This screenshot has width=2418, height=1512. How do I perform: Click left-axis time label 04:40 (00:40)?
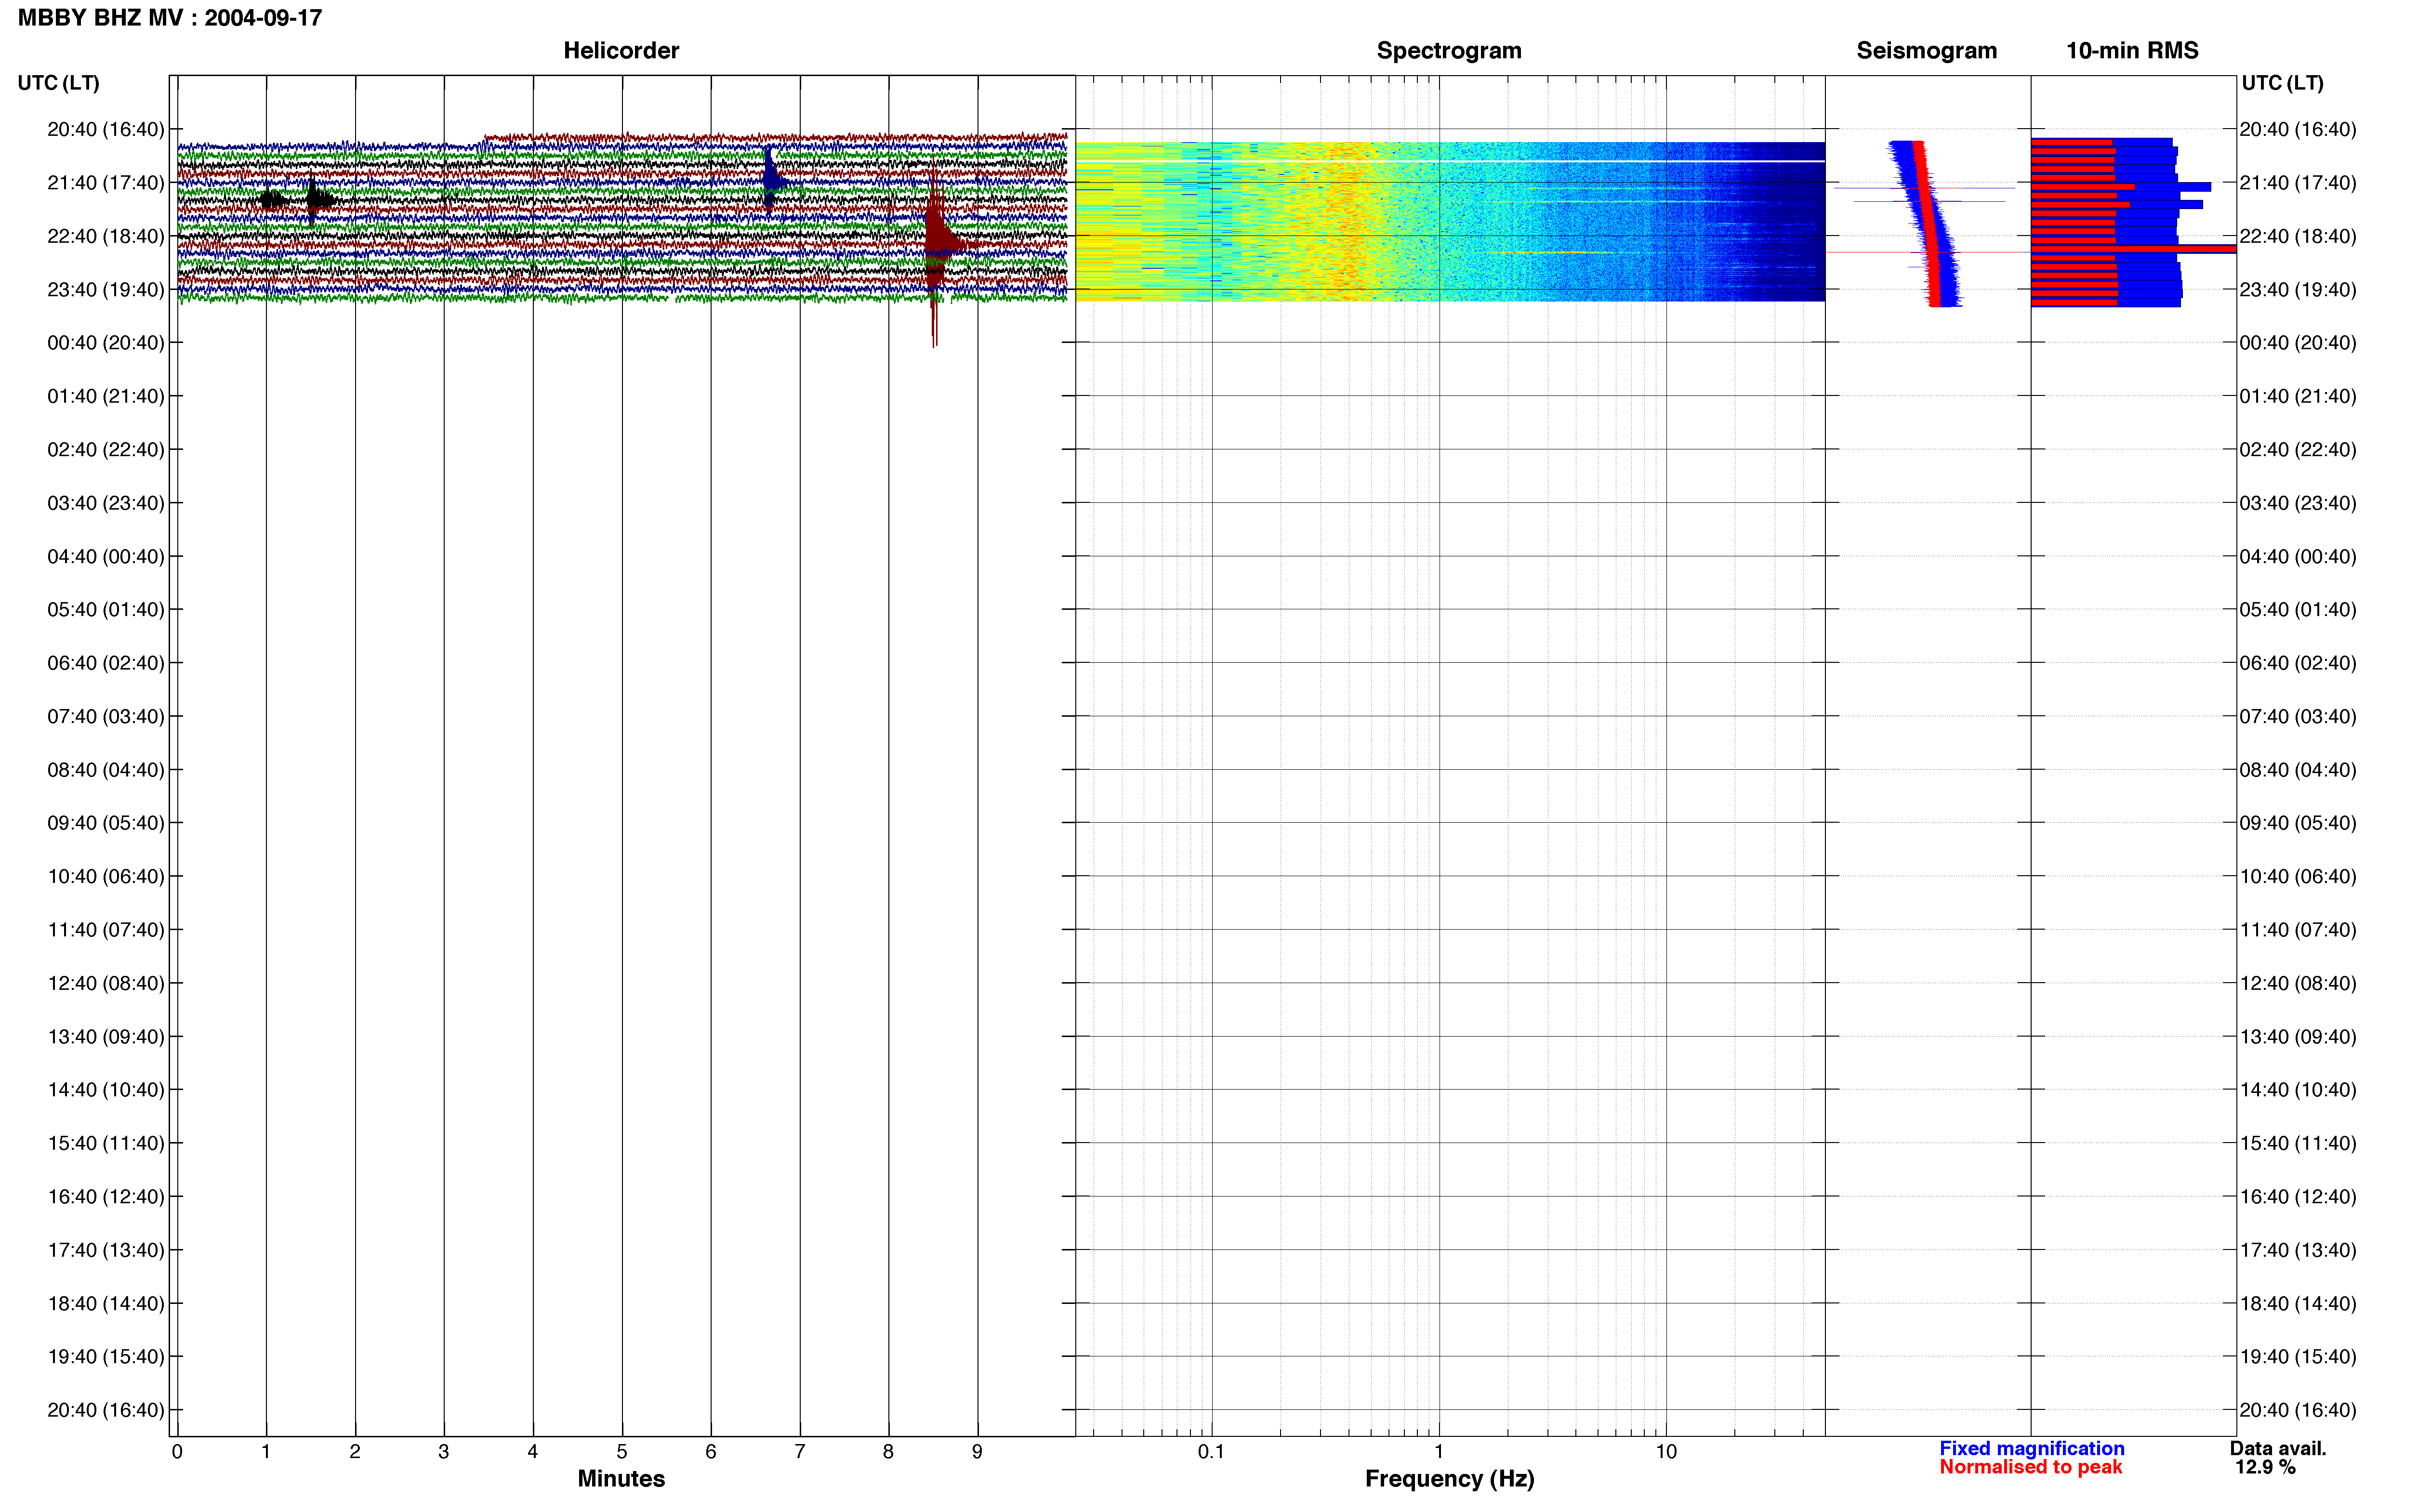pos(106,556)
